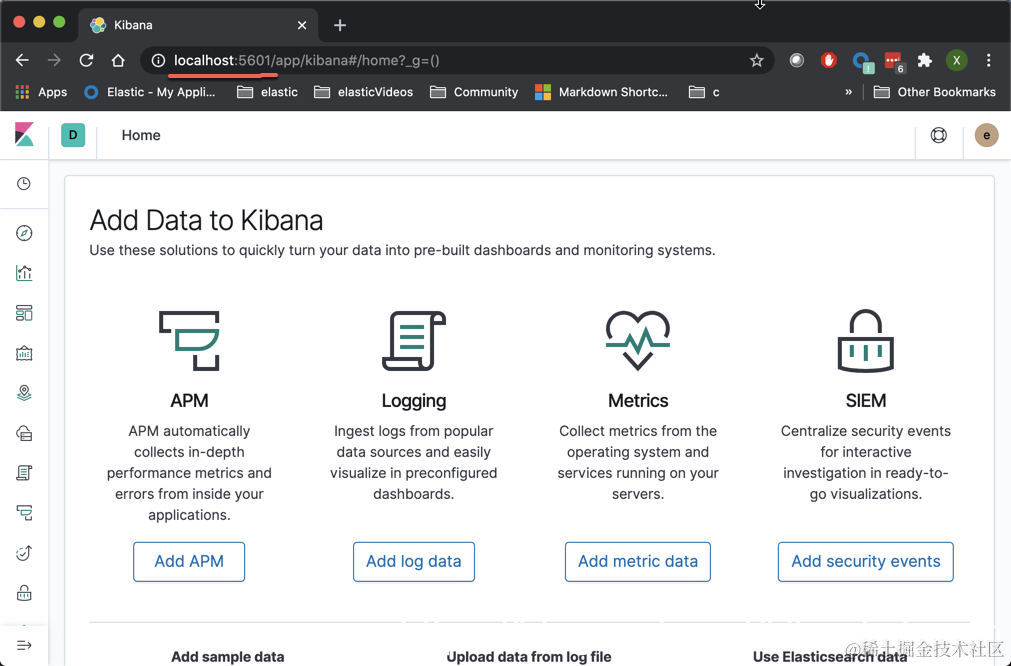Show more bookmarks chevron
The image size is (1011, 666).
(x=849, y=92)
